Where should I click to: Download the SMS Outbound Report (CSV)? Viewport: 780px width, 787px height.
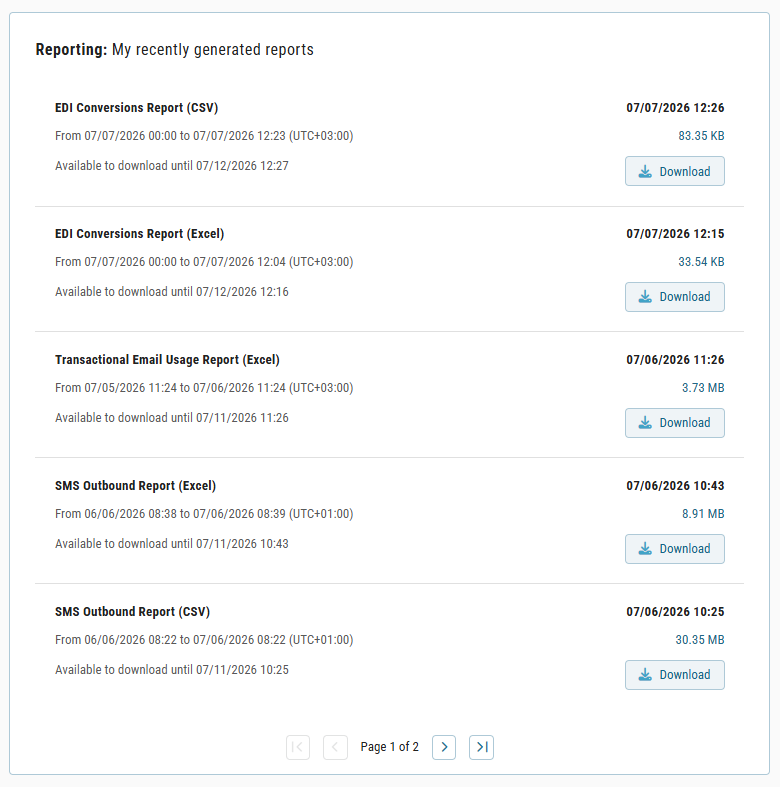675,675
